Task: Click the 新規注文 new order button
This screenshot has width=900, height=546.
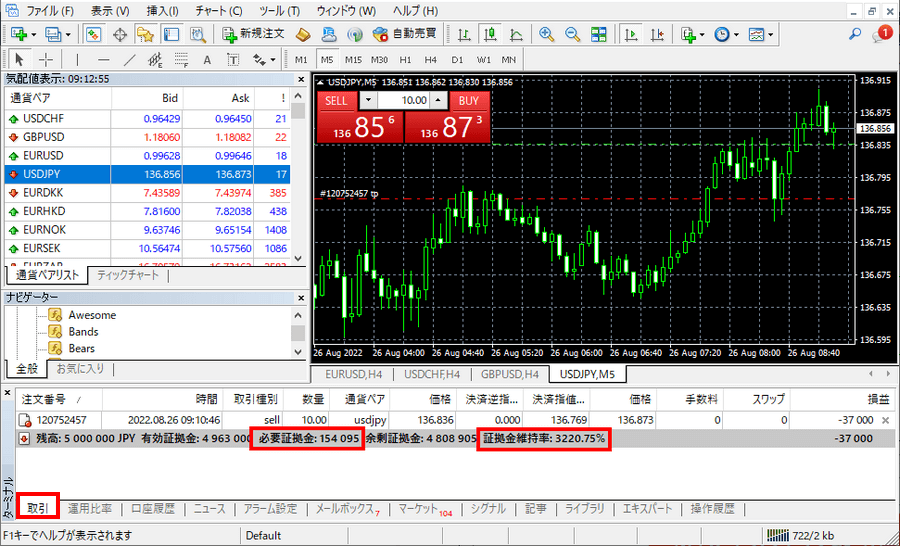Action: [253, 34]
